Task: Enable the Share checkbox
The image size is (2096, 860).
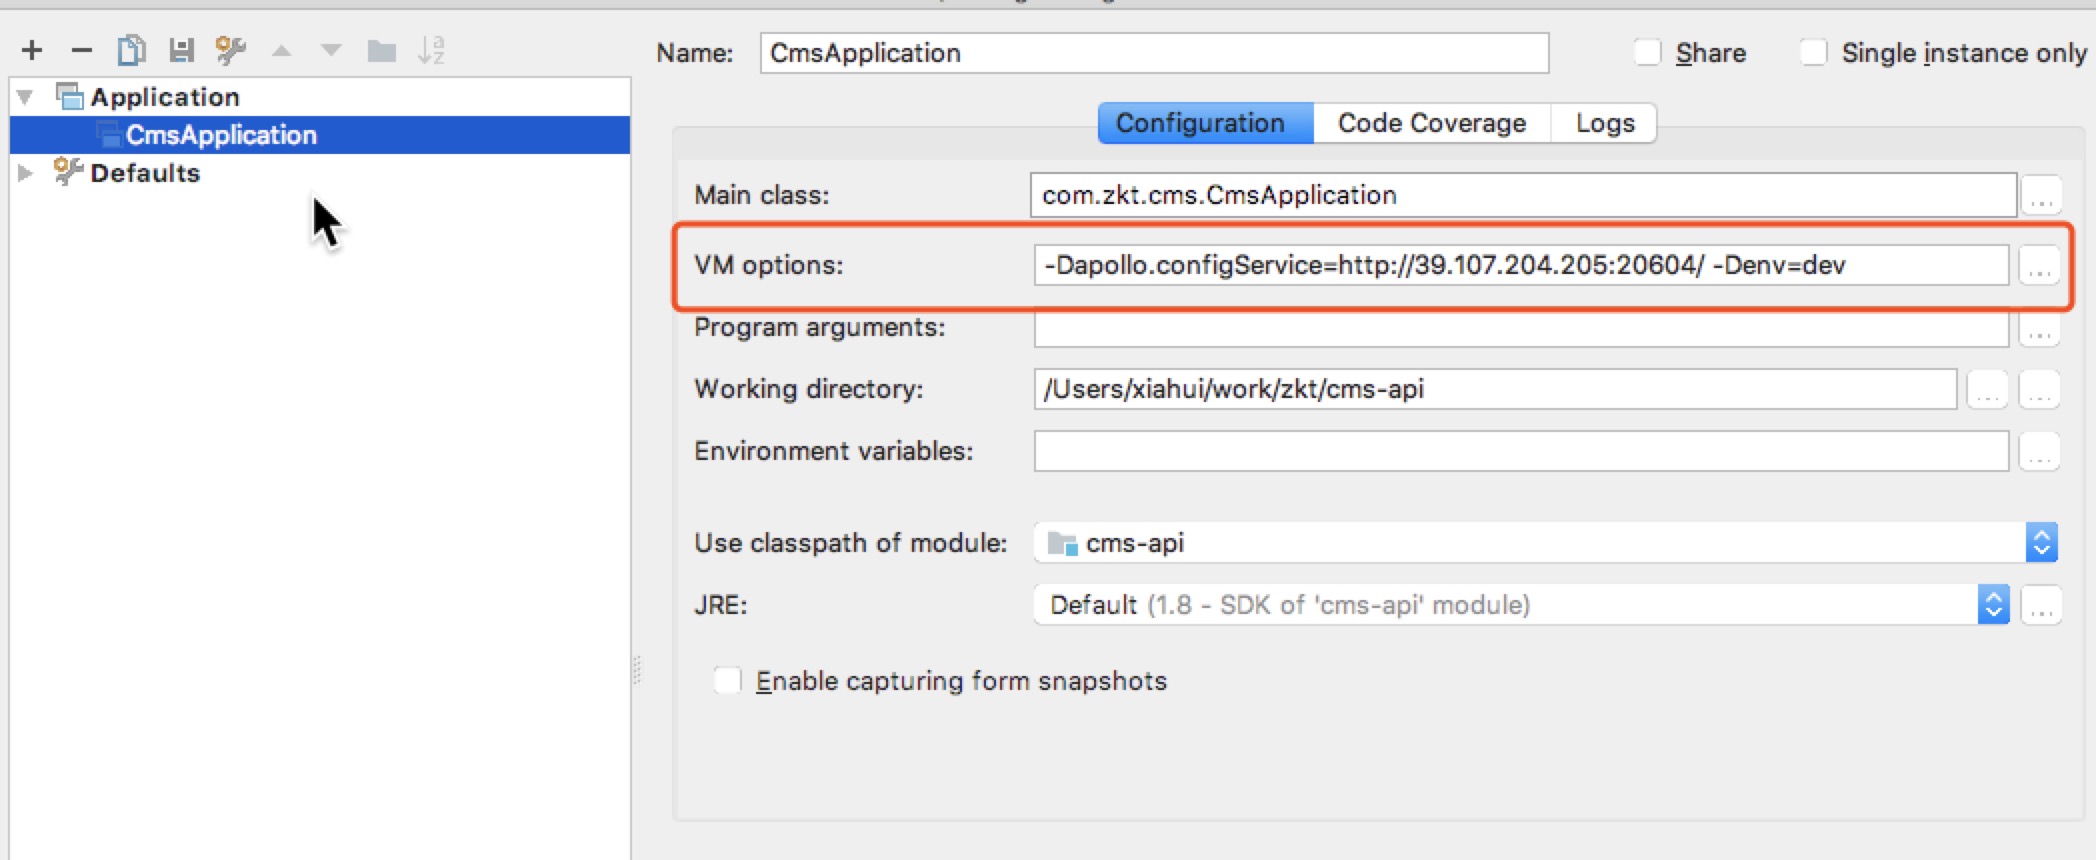Action: [1647, 52]
